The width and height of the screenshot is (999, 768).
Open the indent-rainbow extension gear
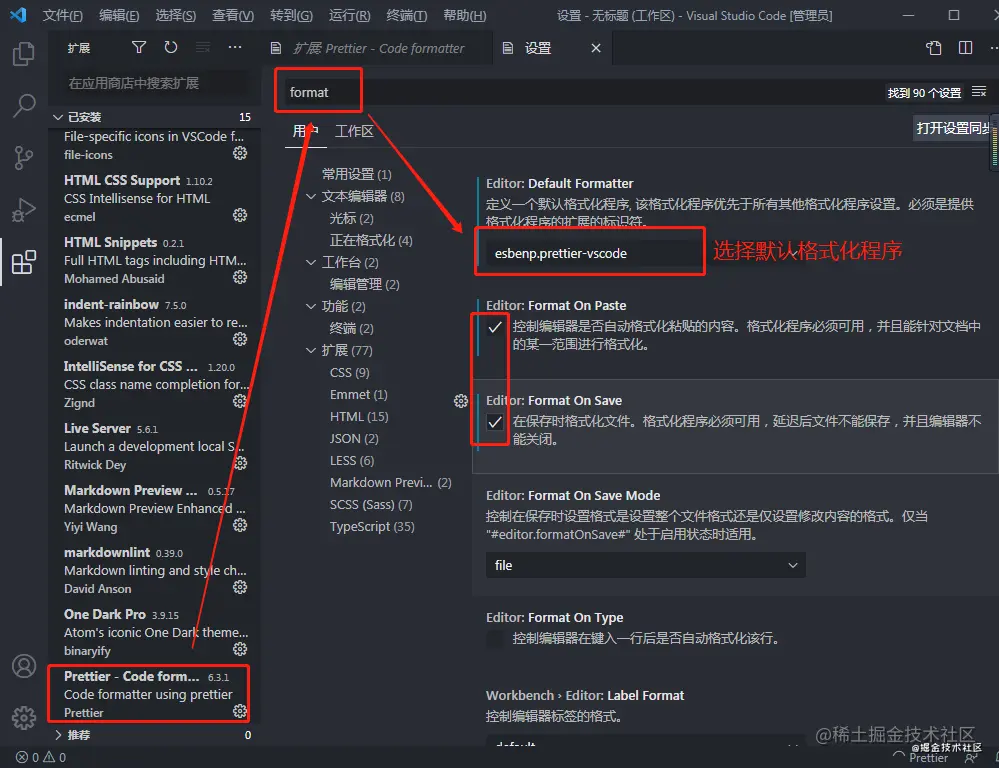click(x=240, y=339)
